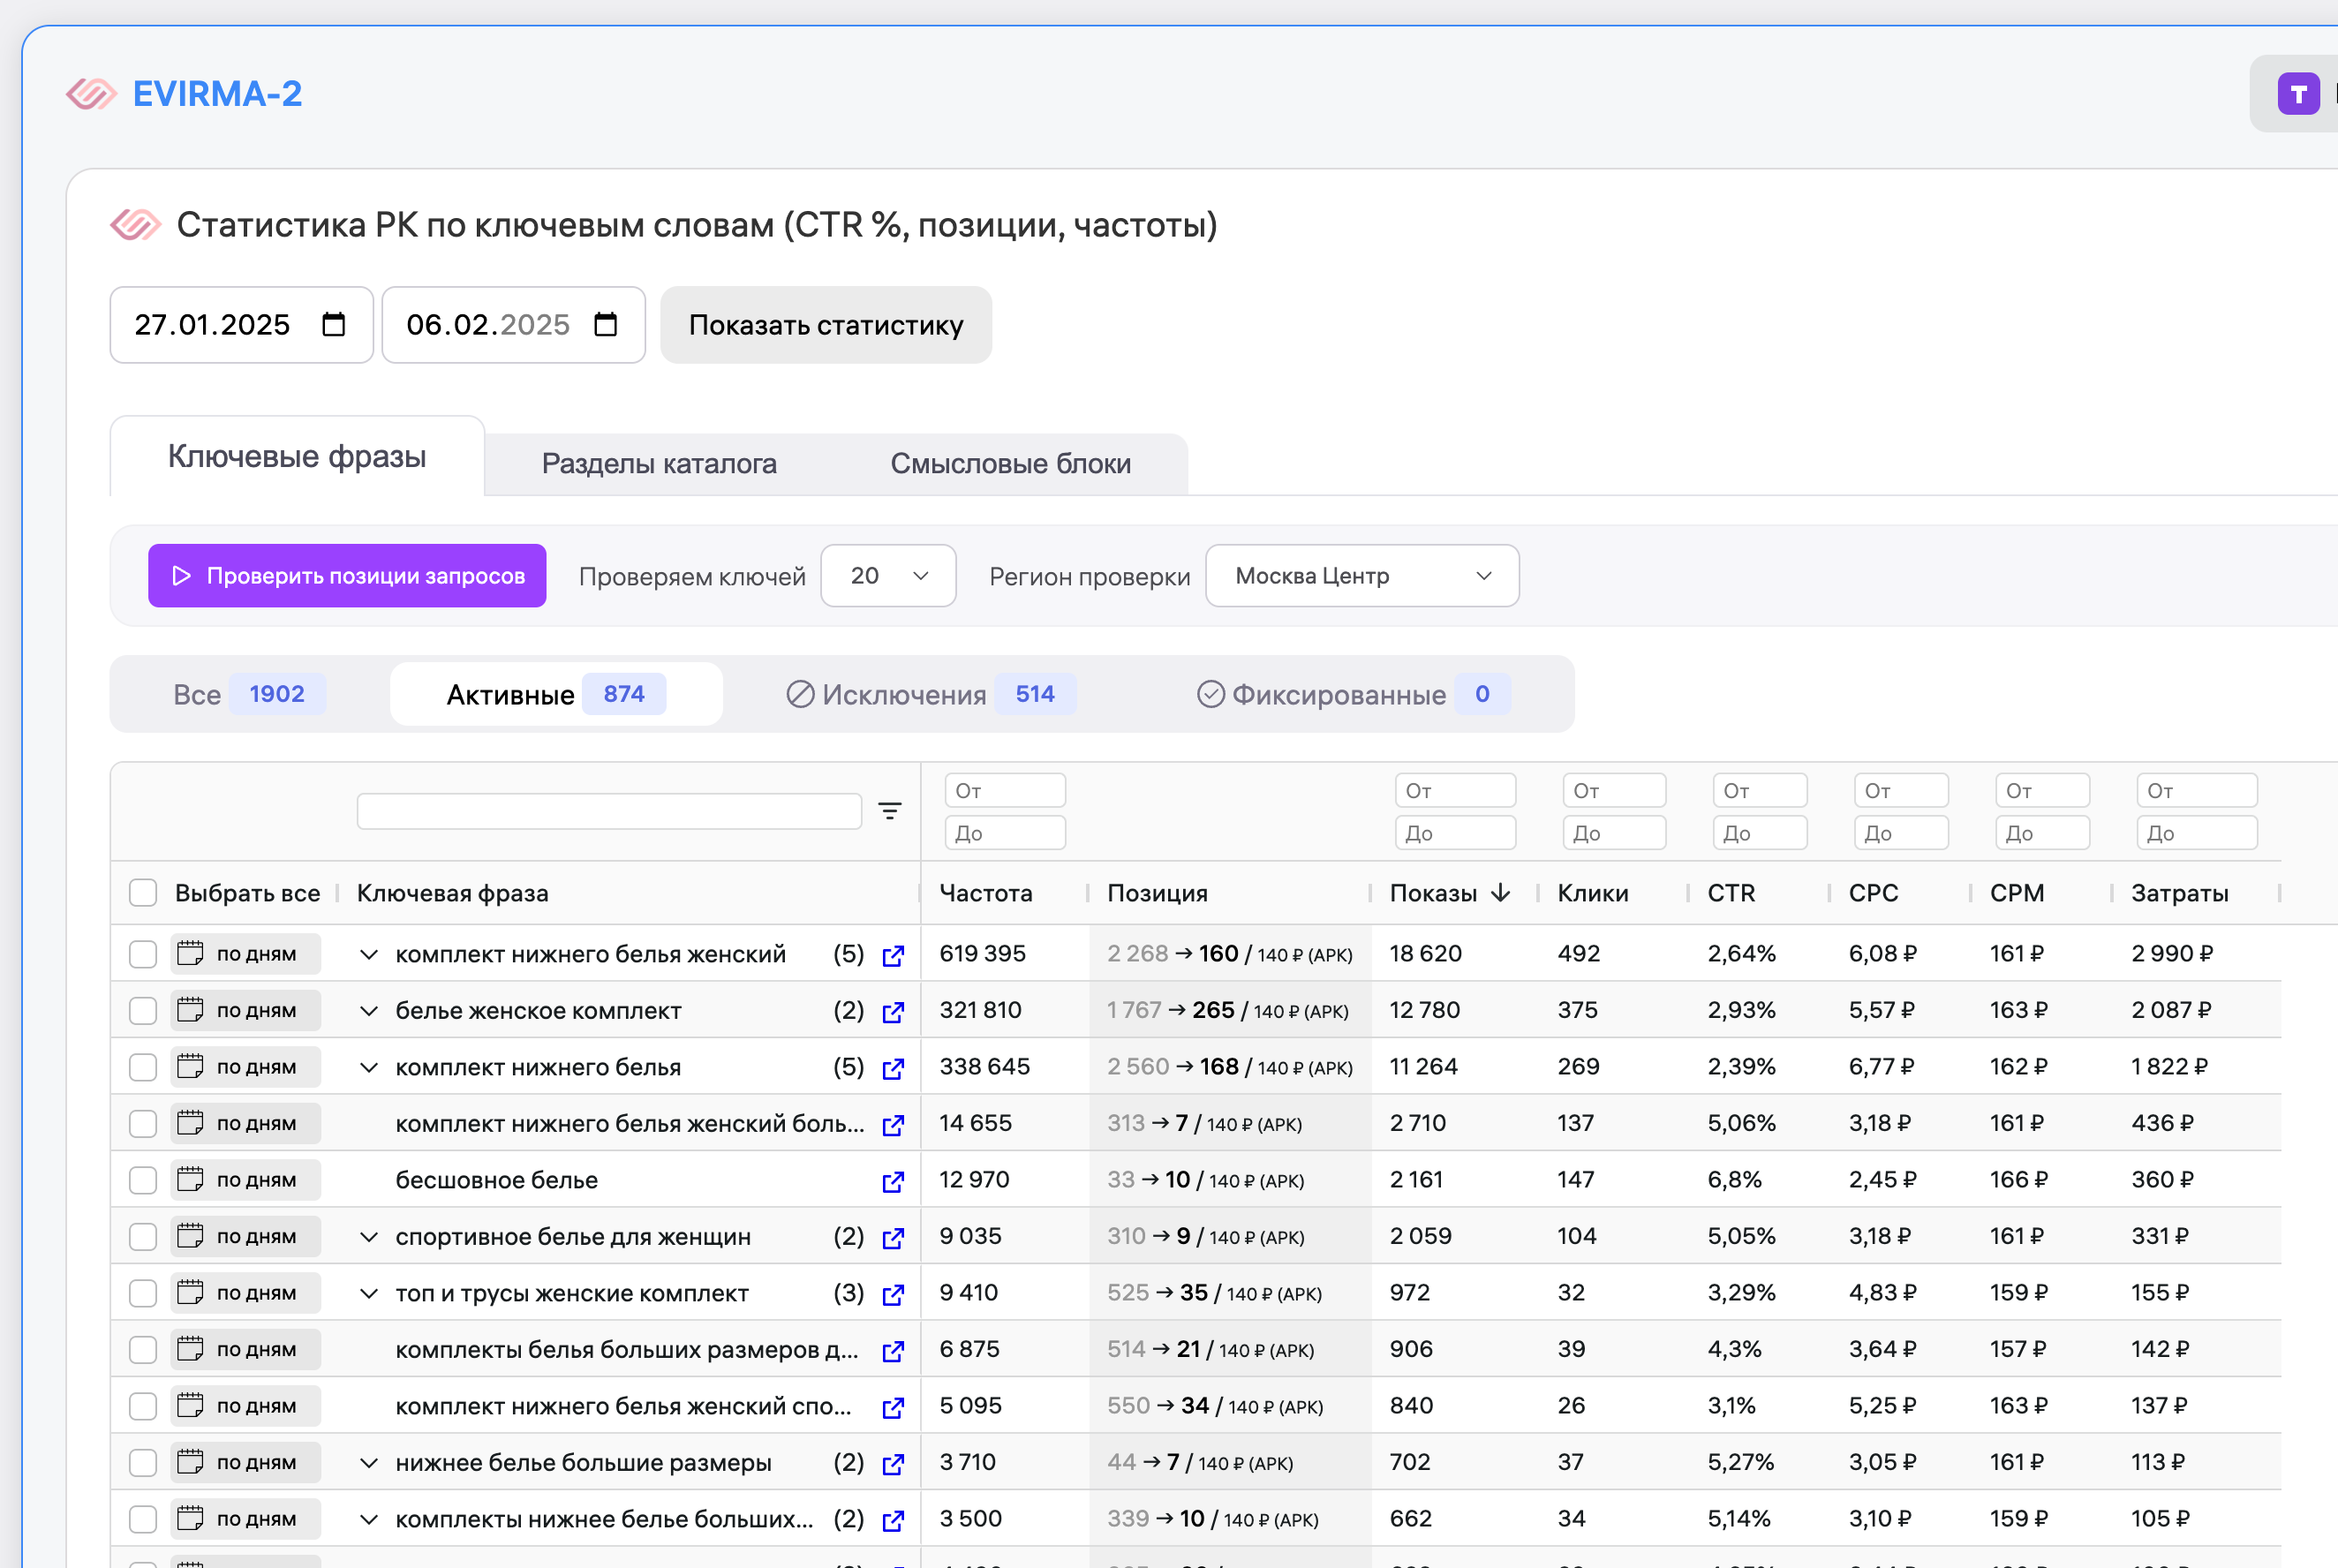Select the 'Исключения' filter tab
The height and width of the screenshot is (1568, 2338).
pyautogui.click(x=930, y=694)
